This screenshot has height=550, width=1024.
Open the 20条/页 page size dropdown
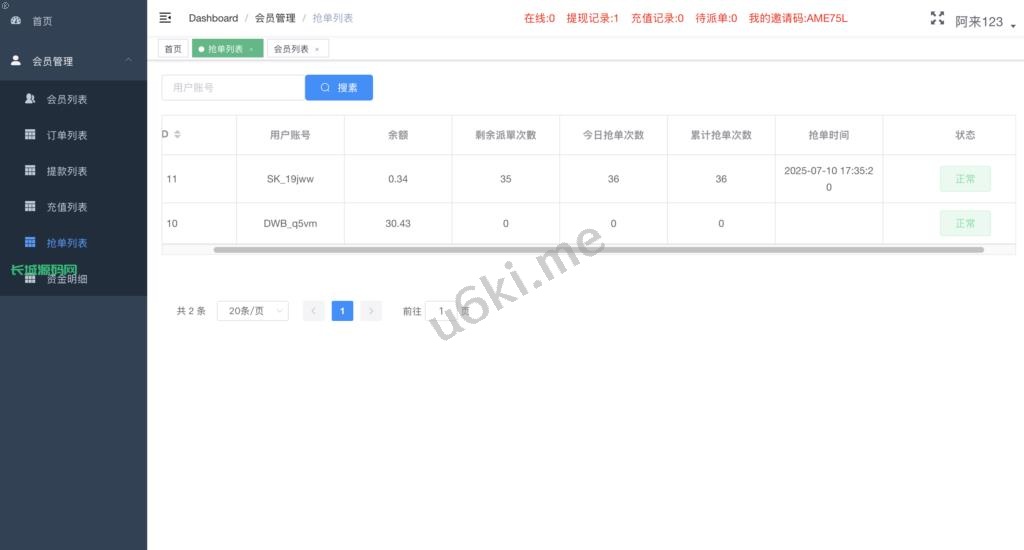[x=252, y=311]
